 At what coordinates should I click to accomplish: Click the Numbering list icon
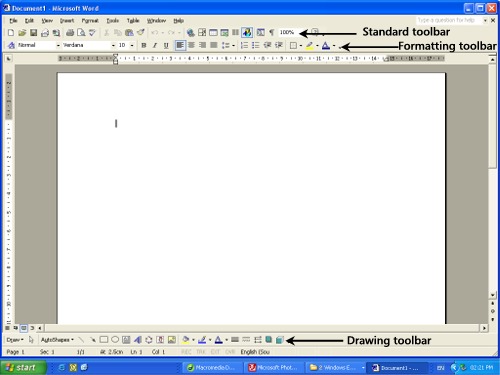pos(244,45)
